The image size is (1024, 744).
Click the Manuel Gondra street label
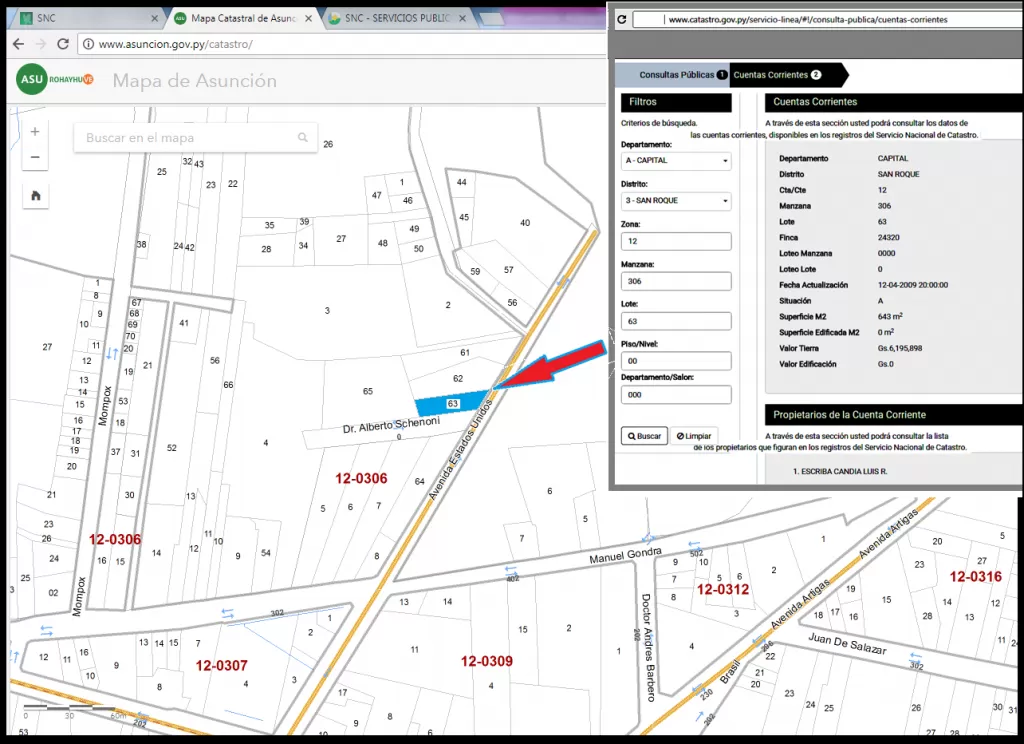click(x=625, y=555)
